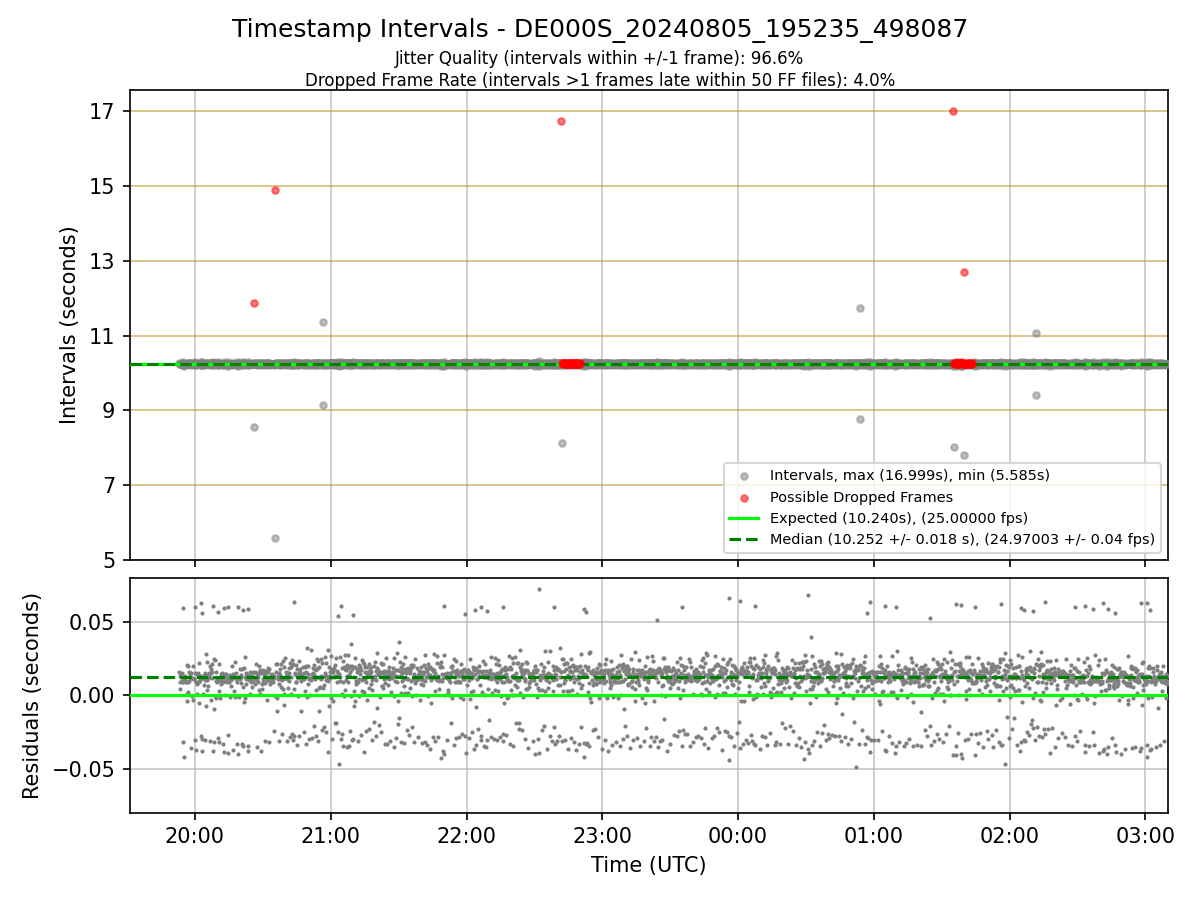This screenshot has height=900, width=1200.
Task: Click the legend entry 'Intervals, max (16.999s), min (5.585s)'
Action: click(910, 475)
